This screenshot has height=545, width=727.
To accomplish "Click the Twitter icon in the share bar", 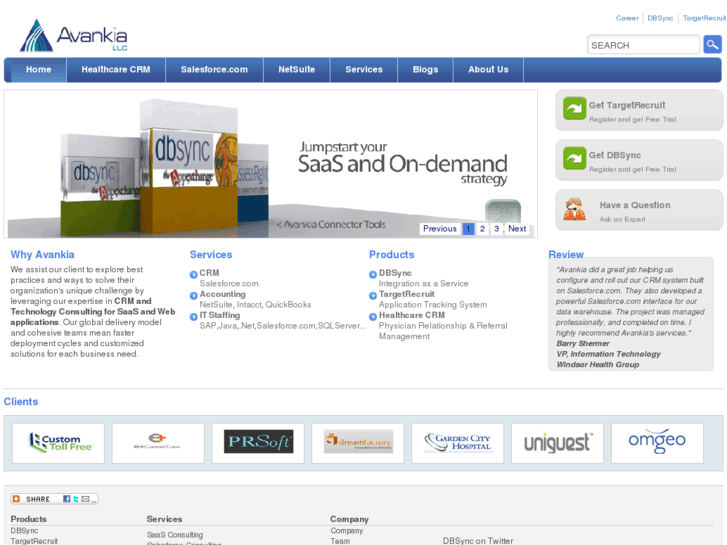I will click(76, 499).
